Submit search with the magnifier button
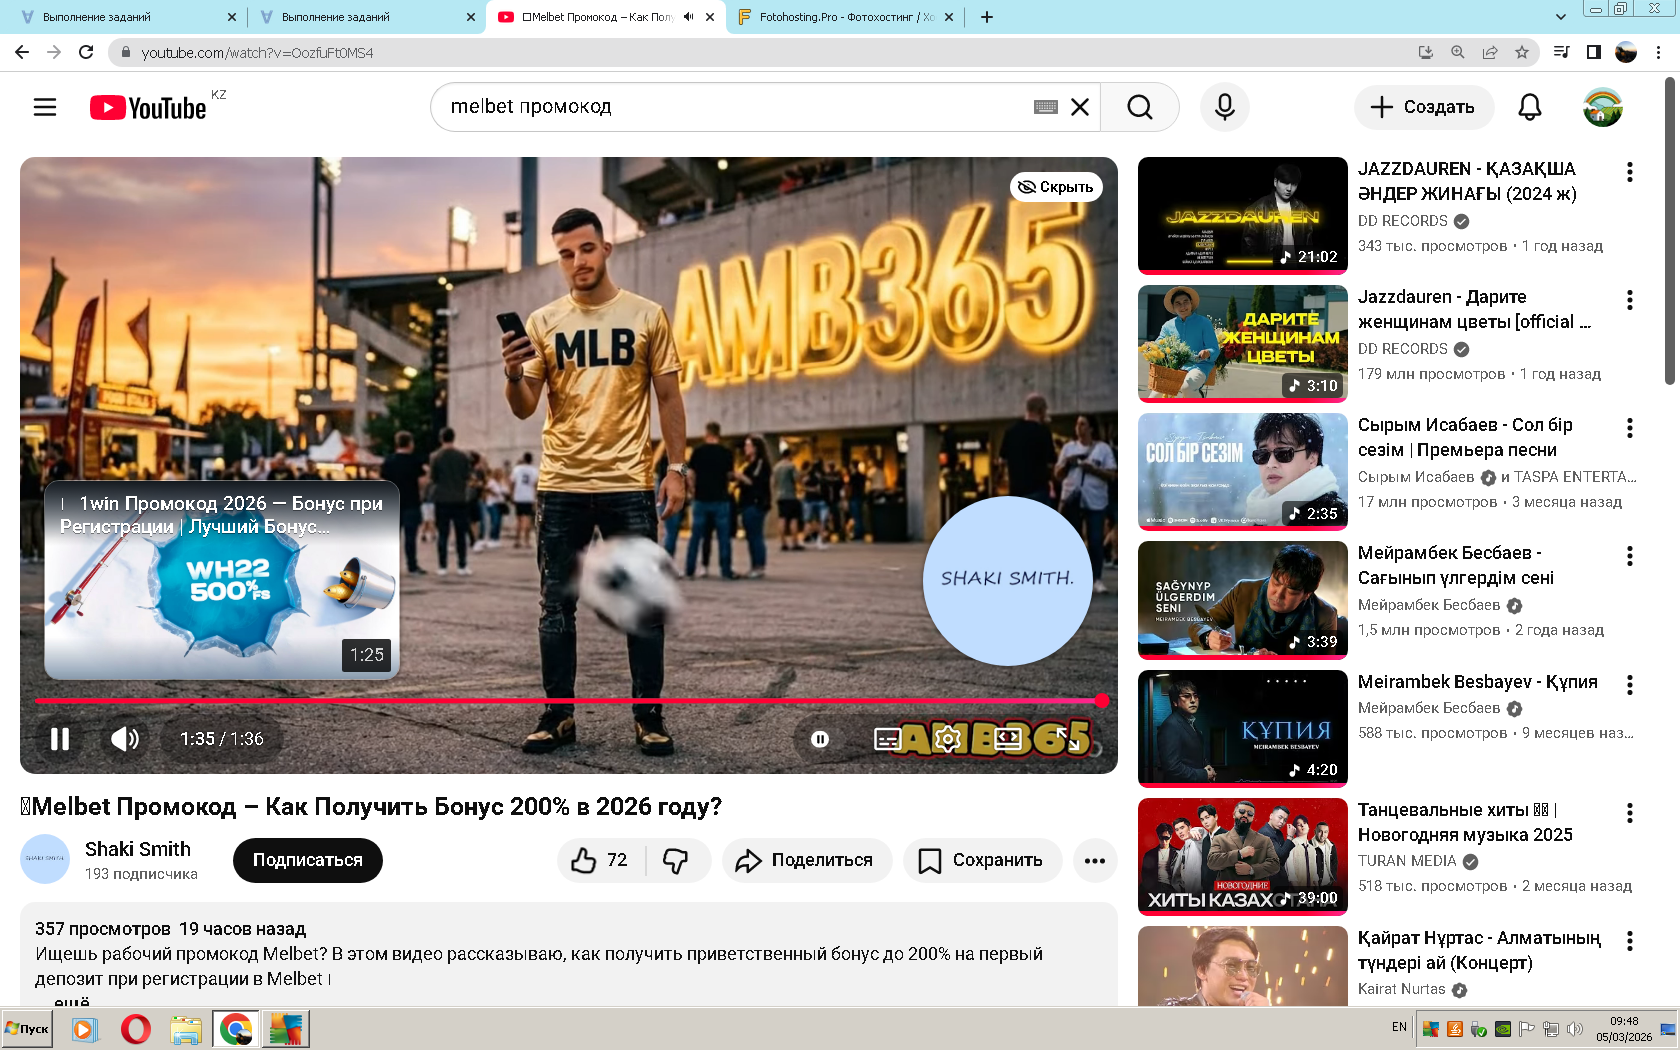 (1140, 107)
